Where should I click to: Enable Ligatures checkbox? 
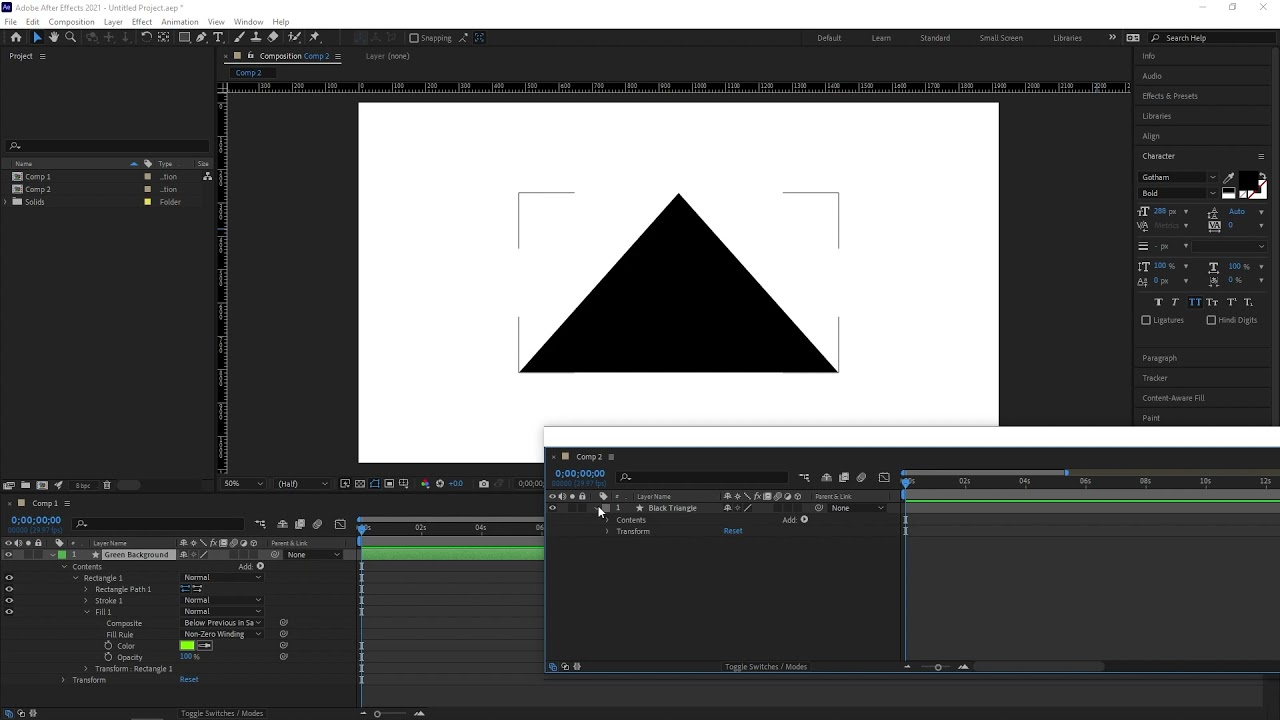click(1146, 320)
